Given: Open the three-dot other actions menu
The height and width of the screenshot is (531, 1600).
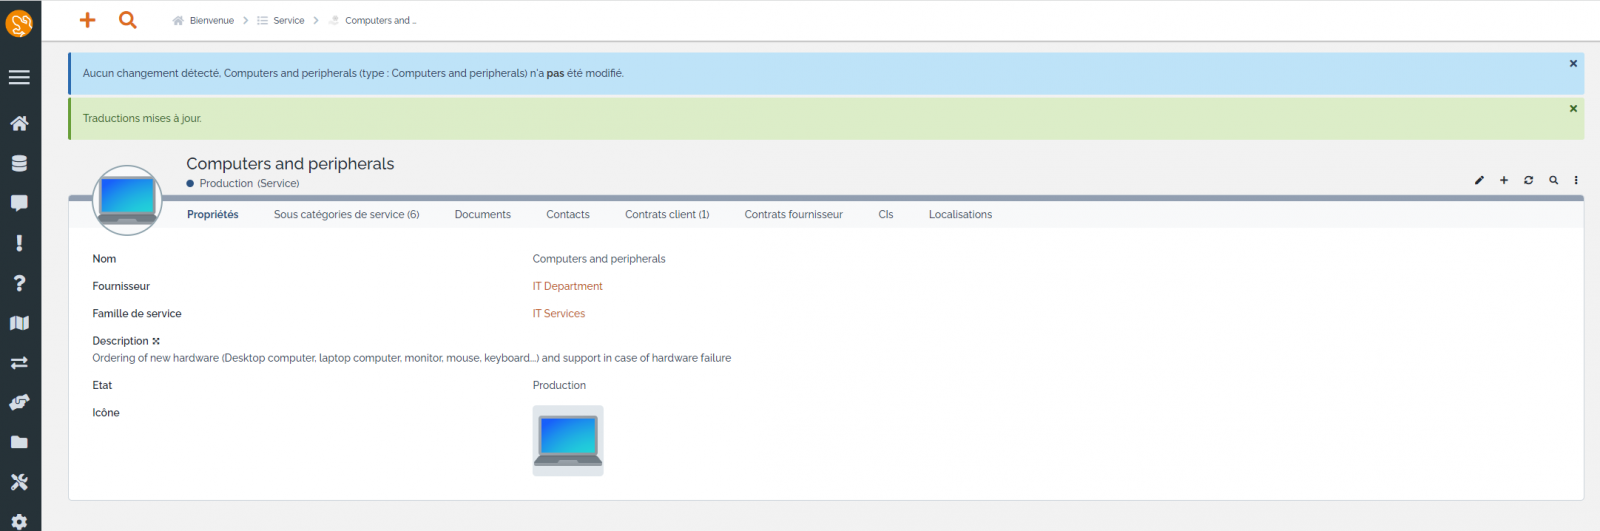Looking at the screenshot, I should [x=1576, y=180].
